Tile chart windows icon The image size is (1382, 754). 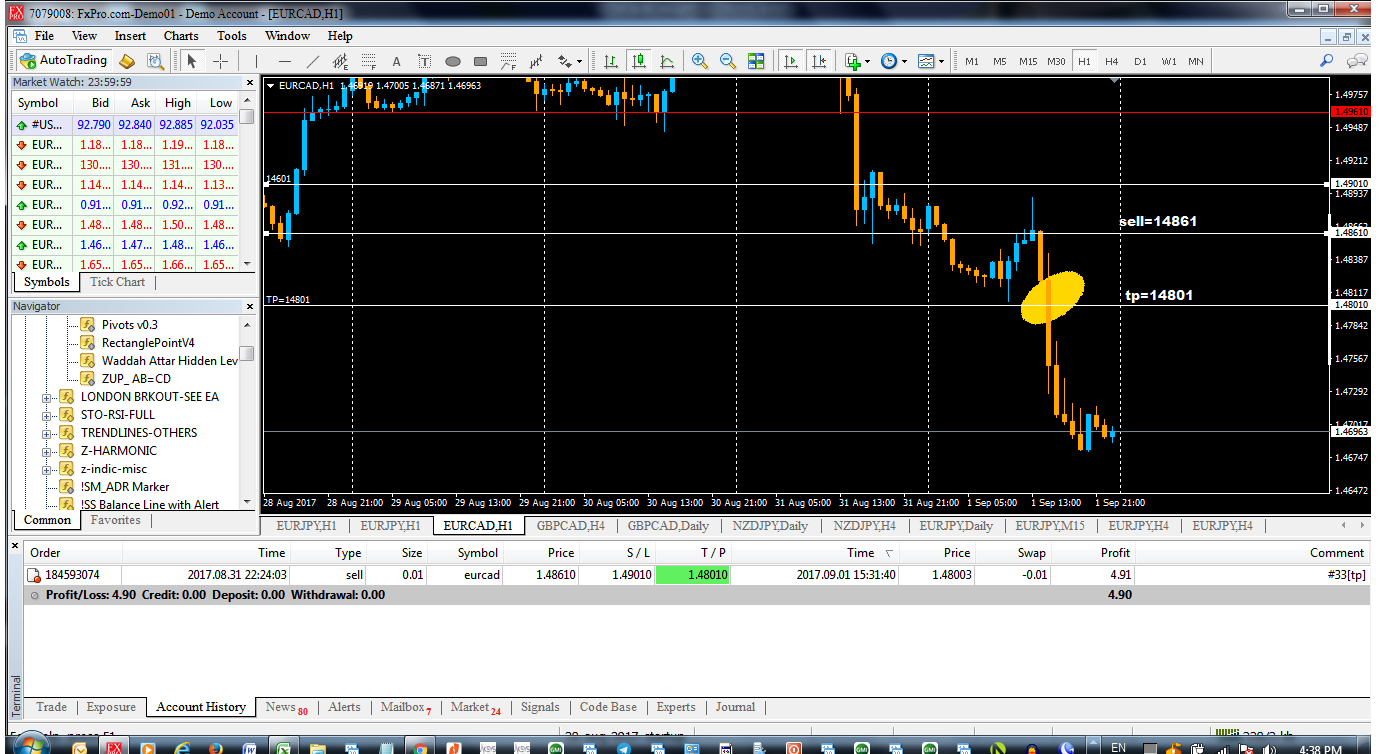(x=755, y=61)
